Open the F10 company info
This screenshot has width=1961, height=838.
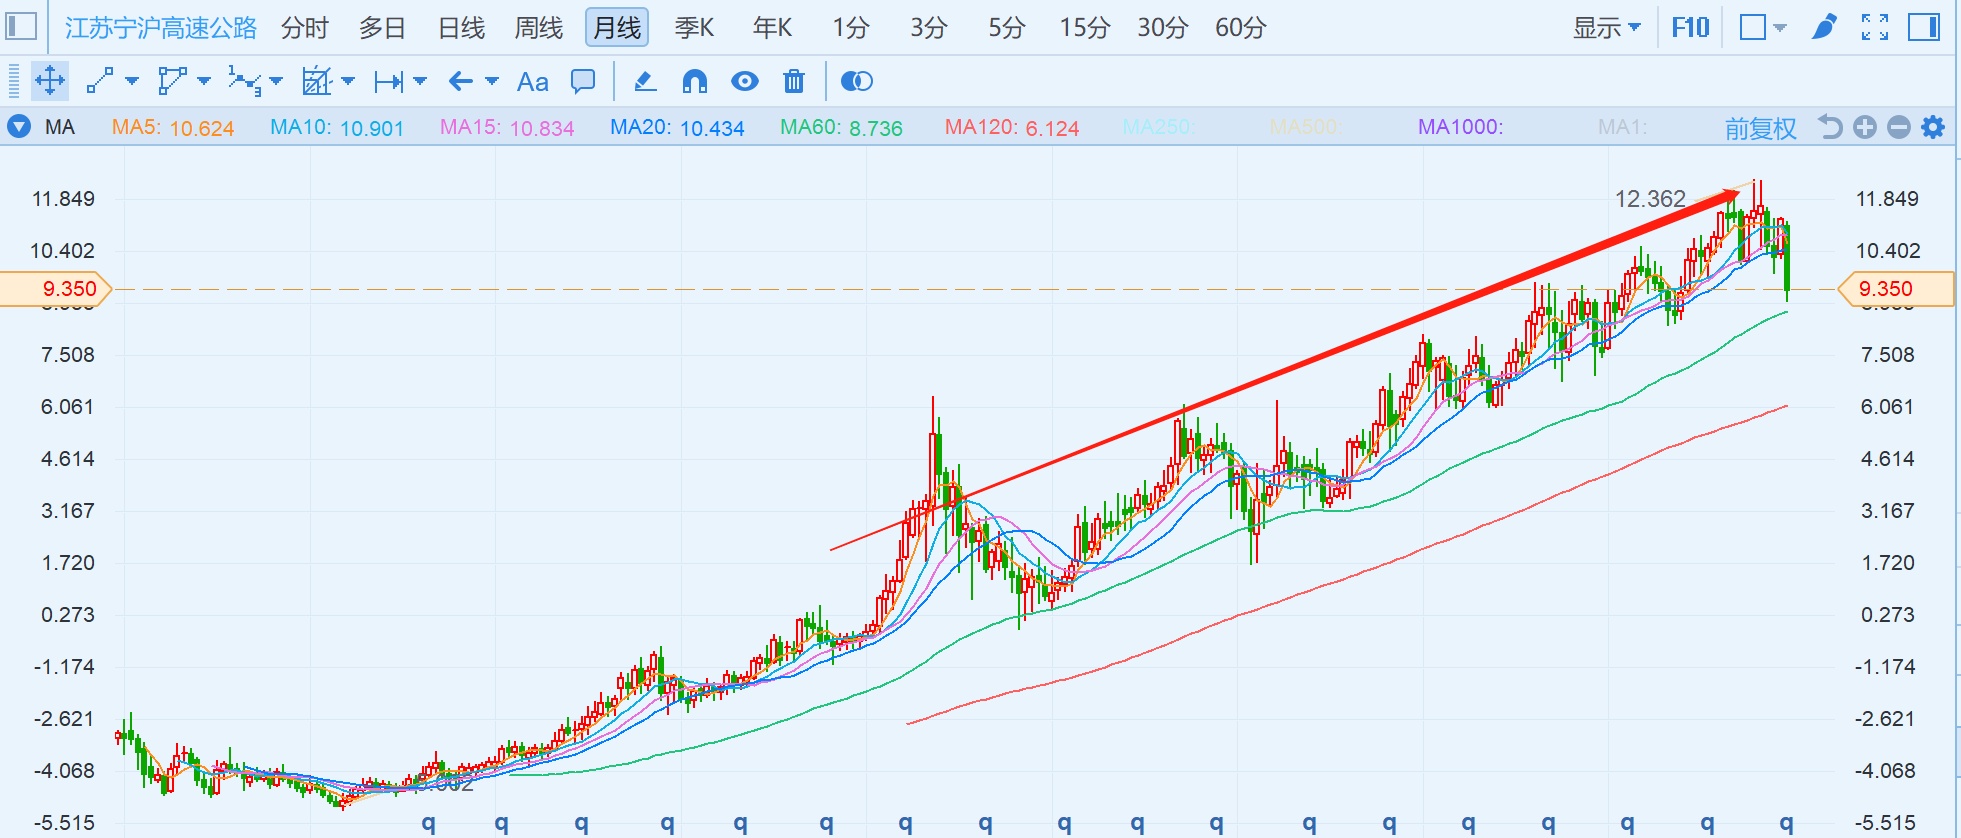[1690, 27]
